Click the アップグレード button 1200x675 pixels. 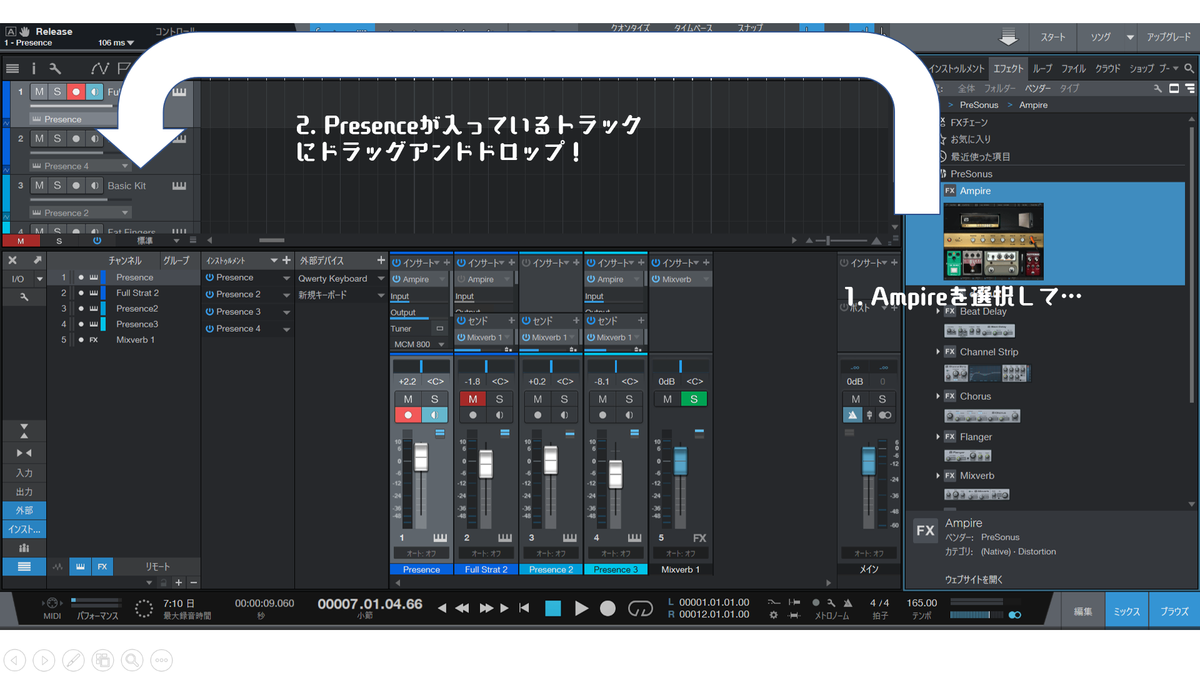coord(1169,37)
